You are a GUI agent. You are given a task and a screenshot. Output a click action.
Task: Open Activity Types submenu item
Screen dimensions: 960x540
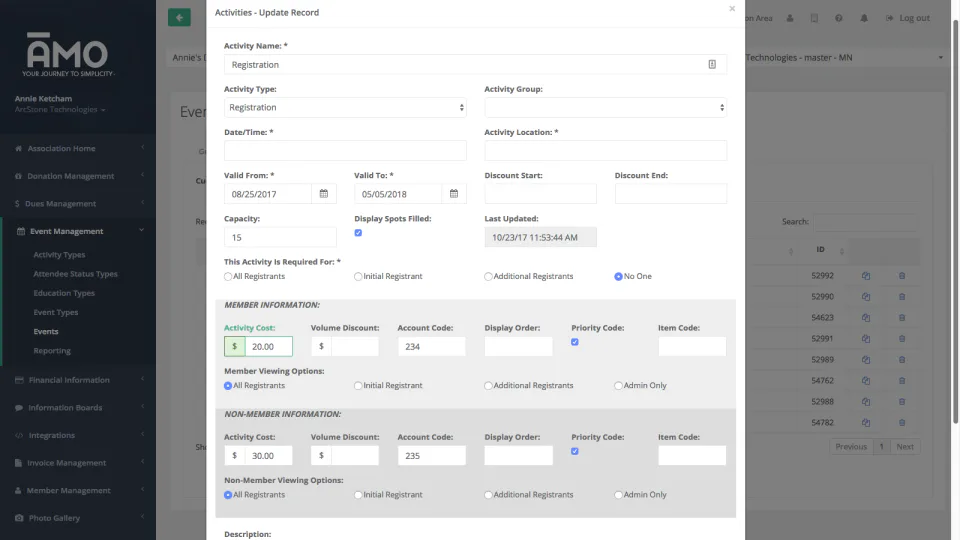click(59, 255)
